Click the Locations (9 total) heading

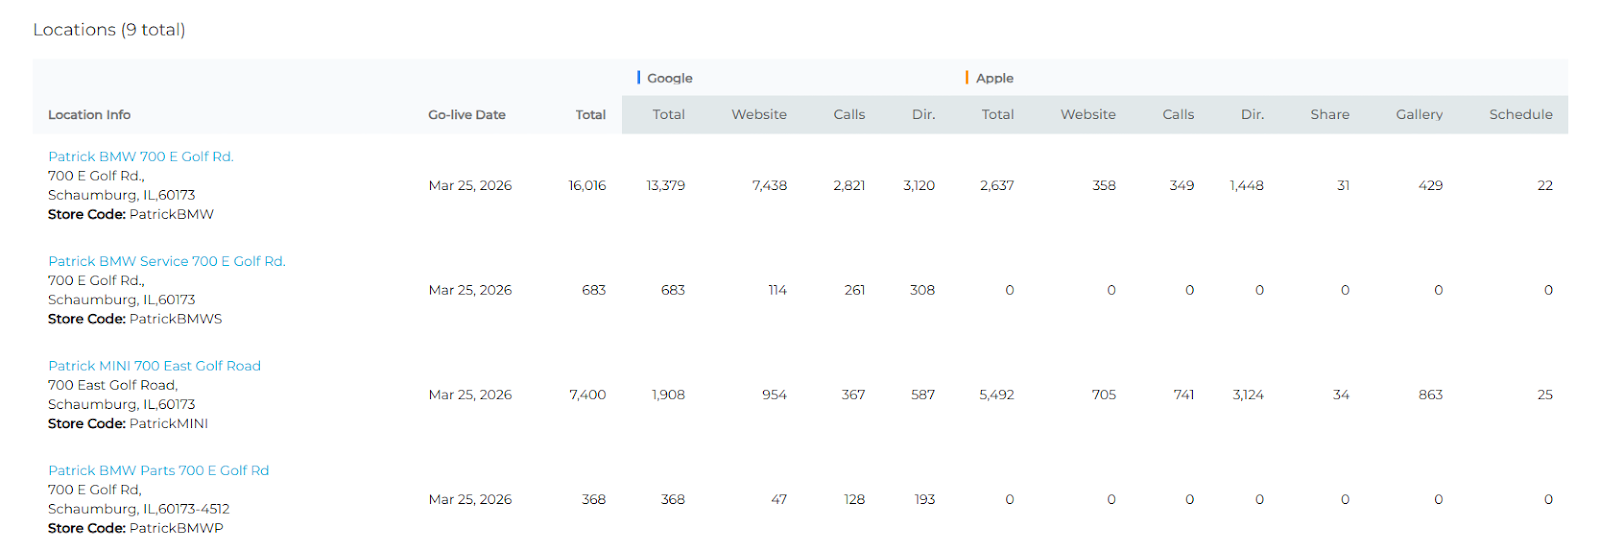pyautogui.click(x=109, y=30)
